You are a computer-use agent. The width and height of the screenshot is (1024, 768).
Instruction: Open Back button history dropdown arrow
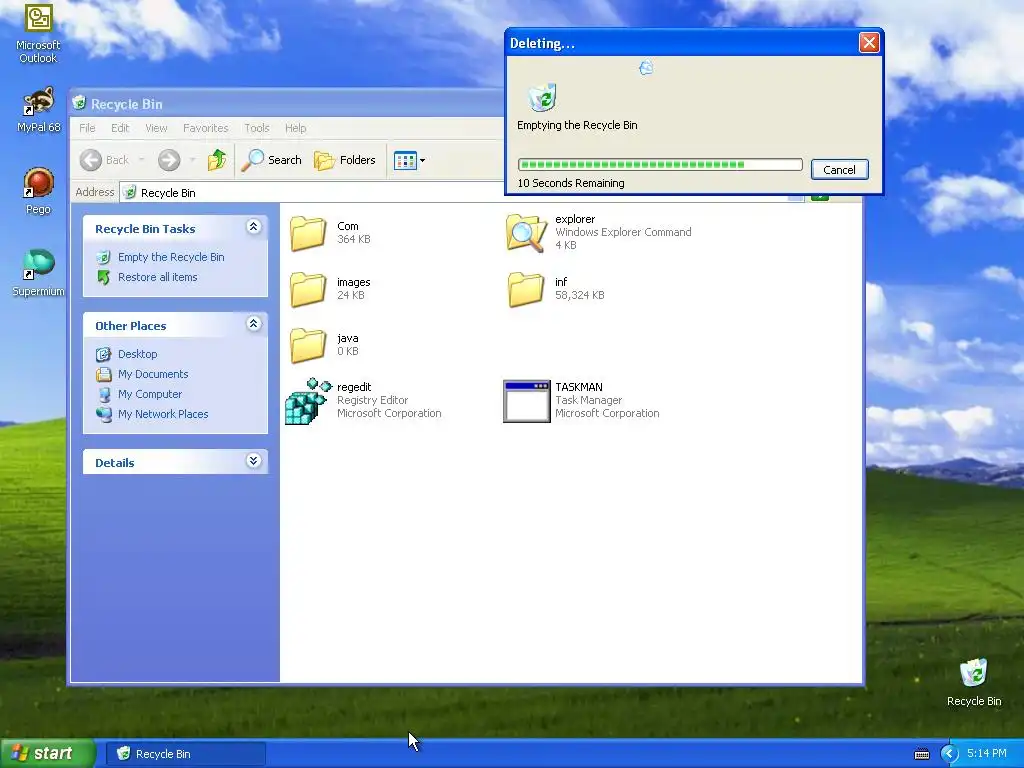142,160
